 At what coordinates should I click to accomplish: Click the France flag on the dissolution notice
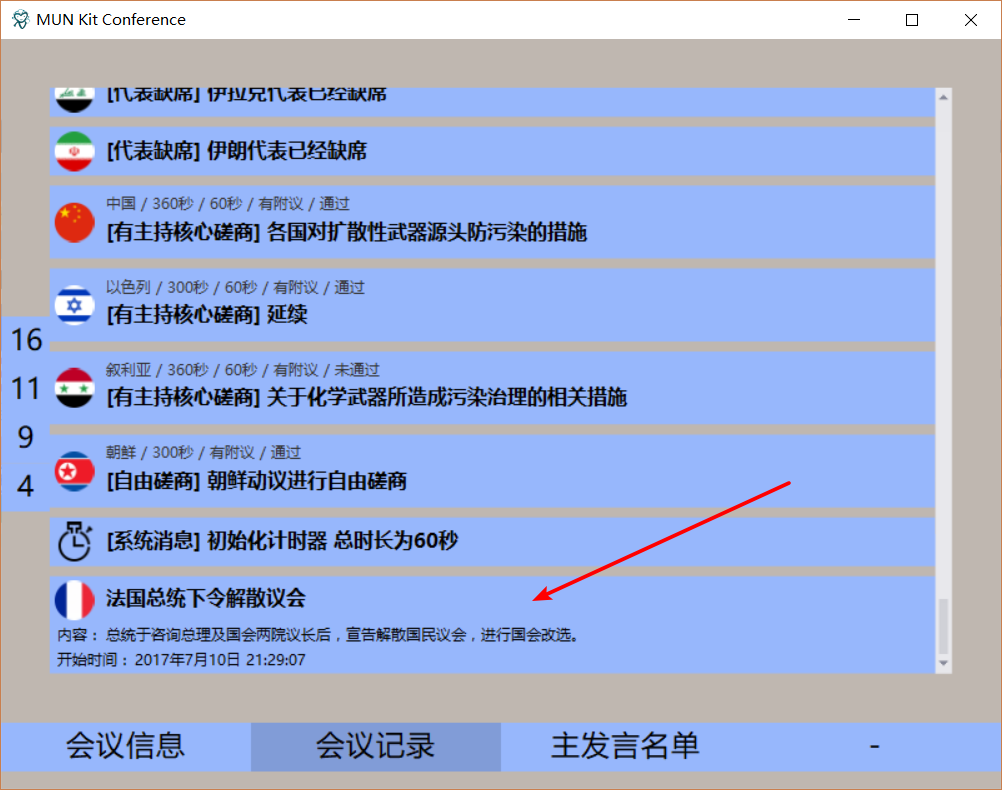74,600
